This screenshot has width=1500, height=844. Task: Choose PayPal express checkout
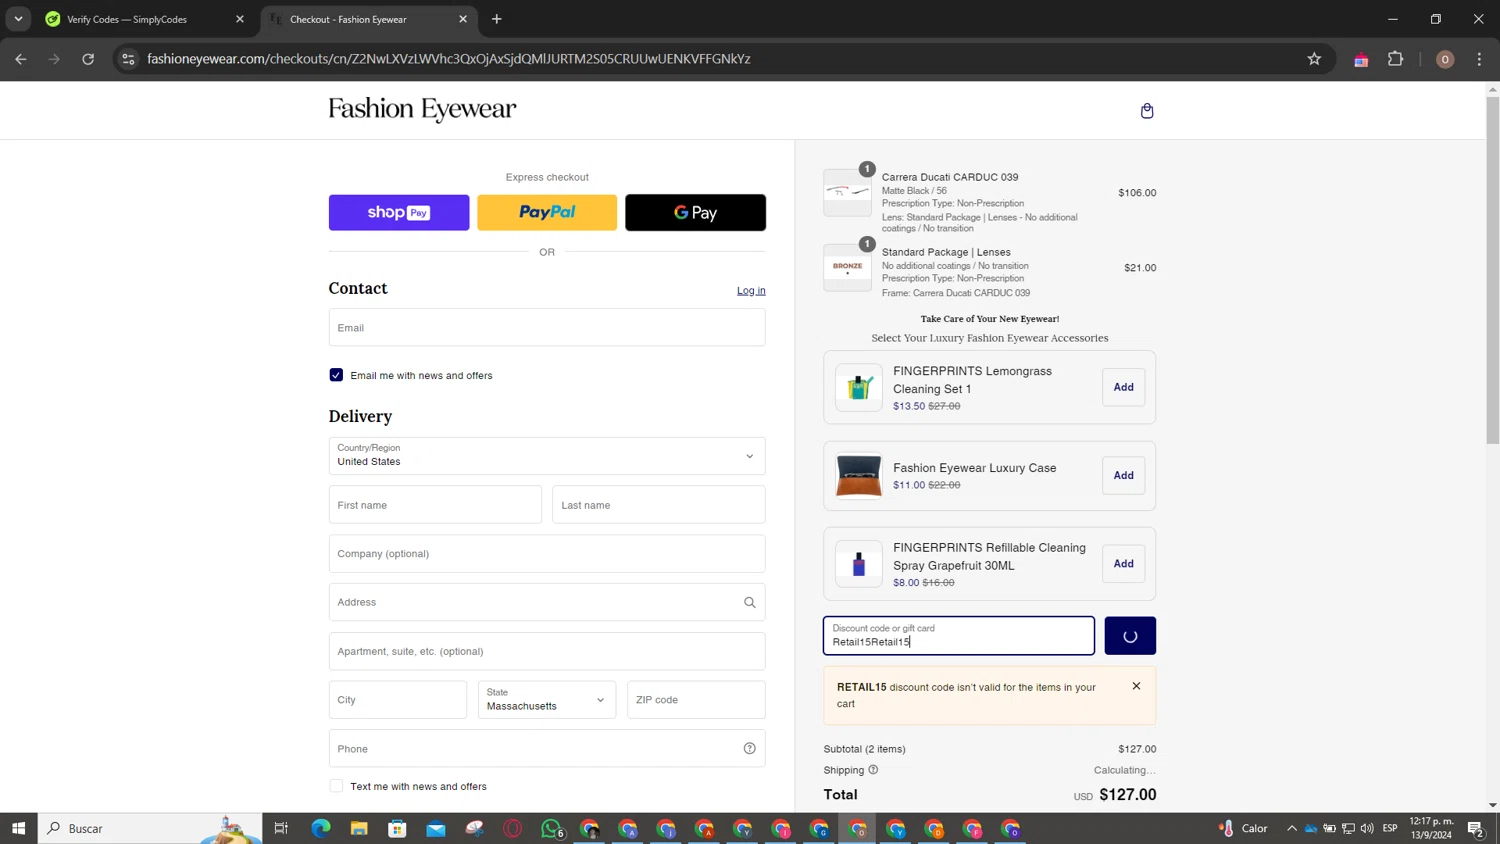[547, 212]
